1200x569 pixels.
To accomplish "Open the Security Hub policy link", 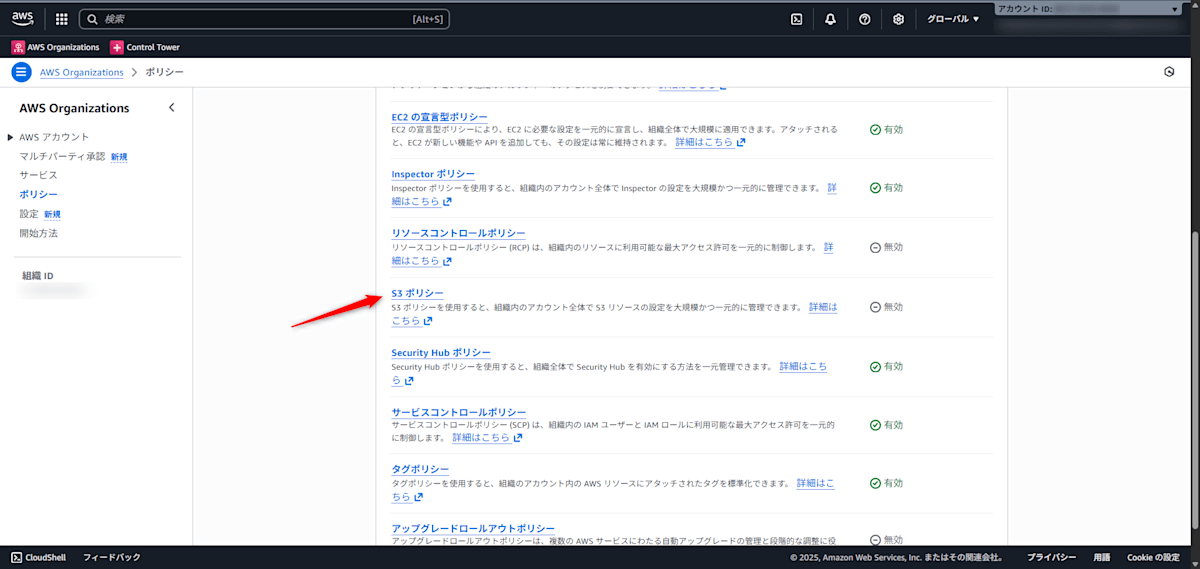I will [441, 353].
